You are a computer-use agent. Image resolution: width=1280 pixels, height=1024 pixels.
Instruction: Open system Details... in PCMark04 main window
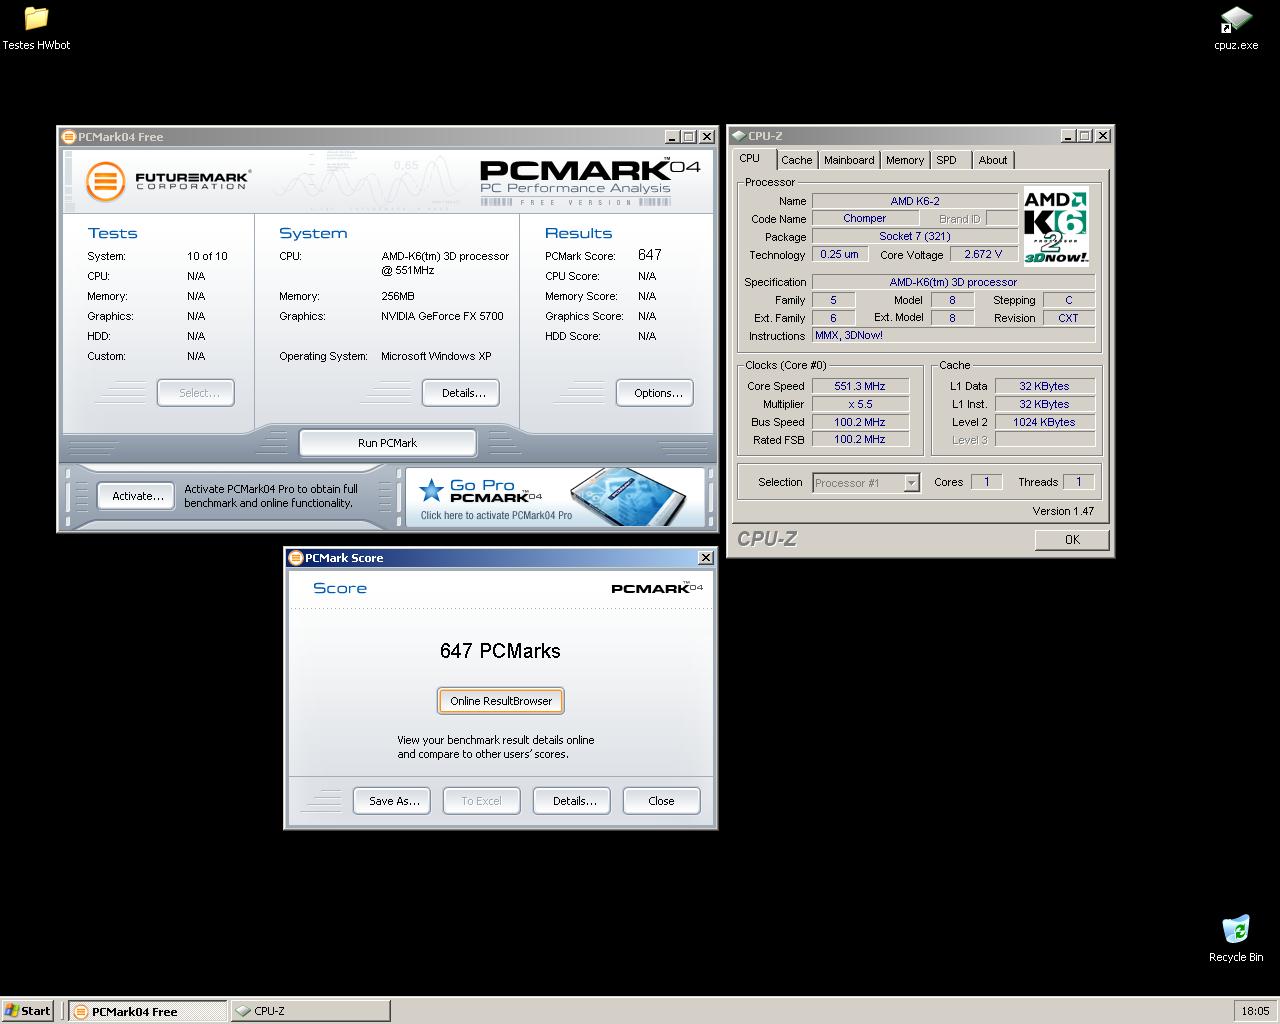pos(461,393)
